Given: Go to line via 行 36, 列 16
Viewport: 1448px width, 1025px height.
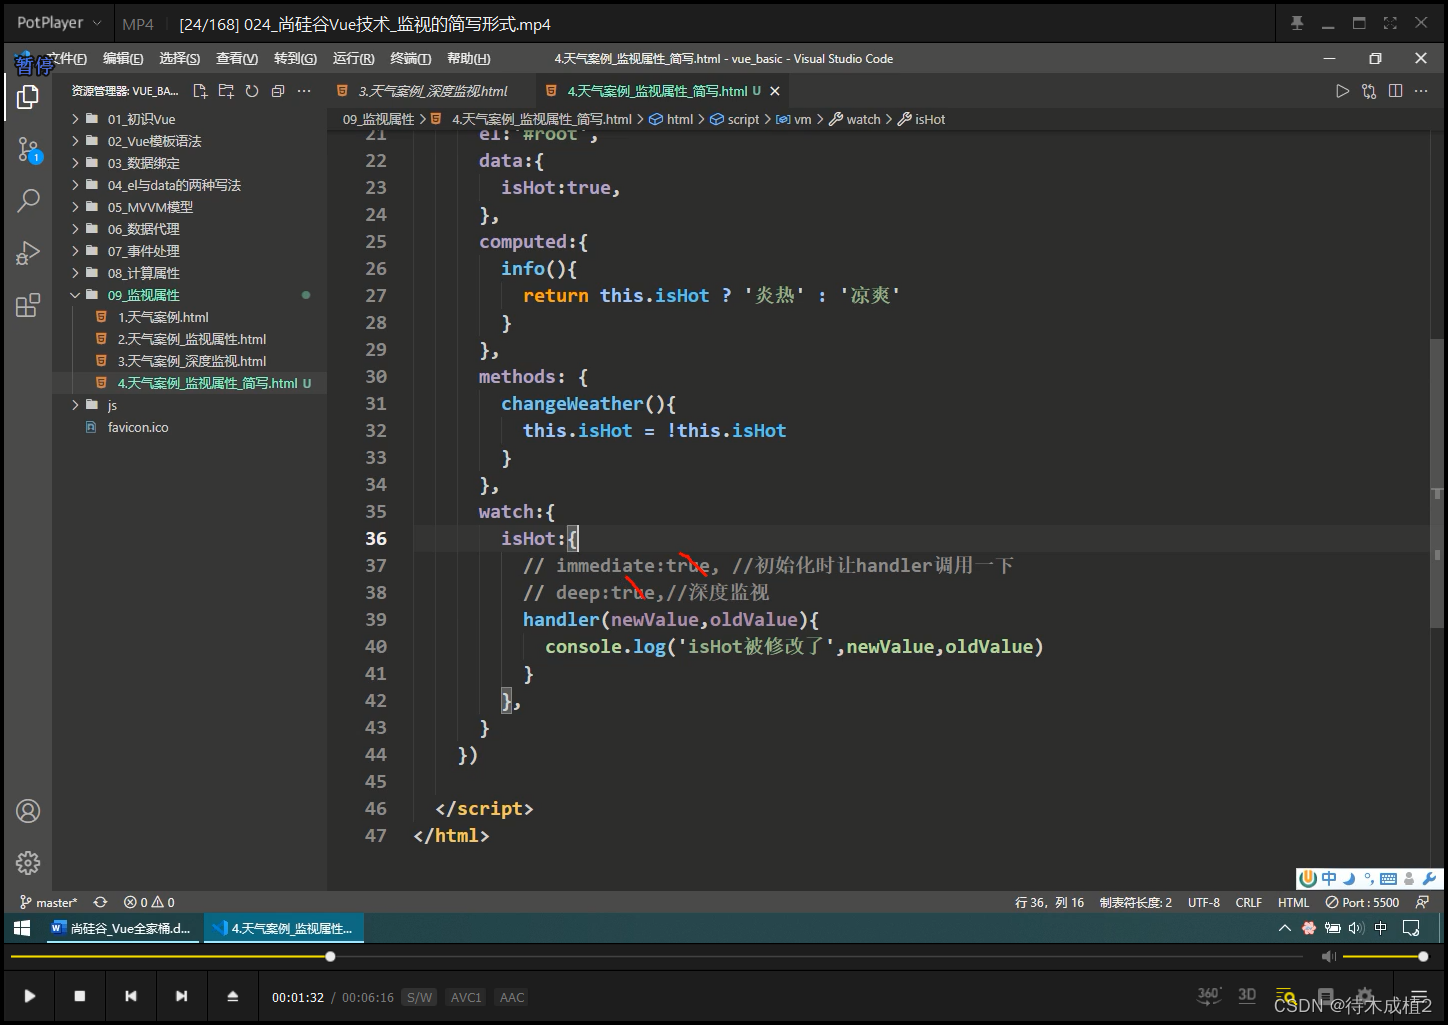Looking at the screenshot, I should pos(1049,902).
